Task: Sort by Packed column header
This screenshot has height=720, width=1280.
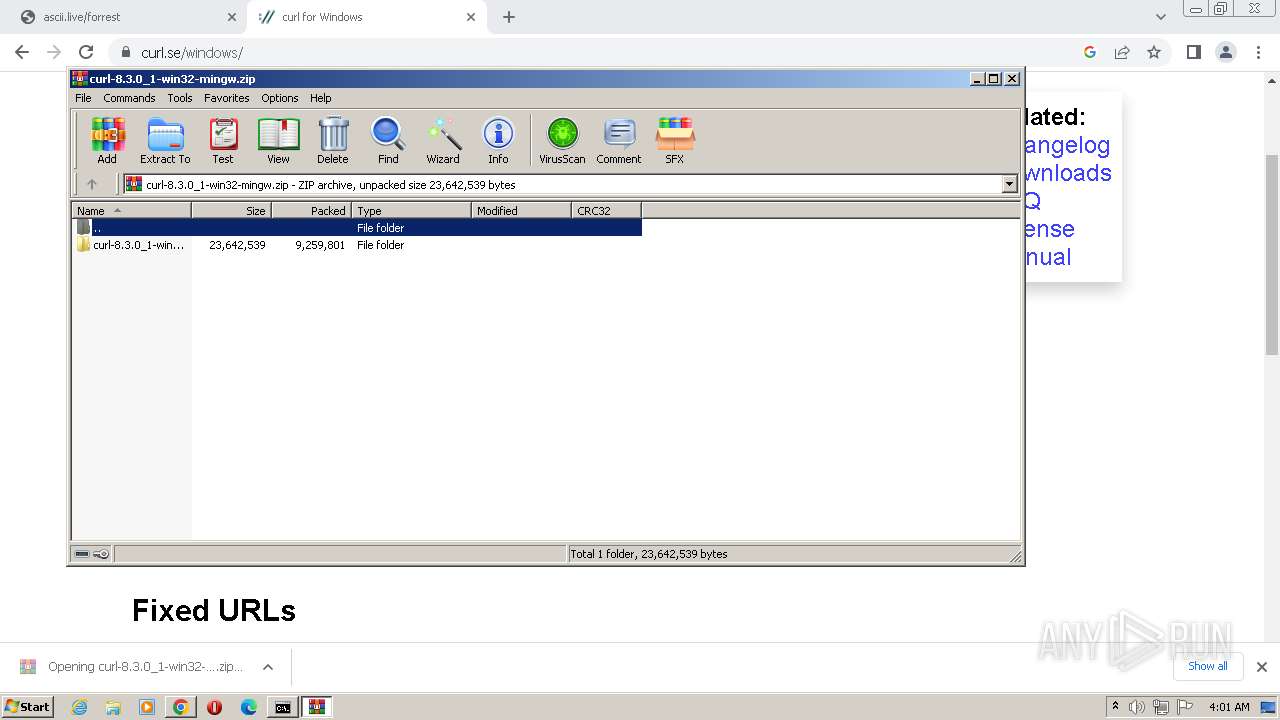Action: tap(311, 210)
